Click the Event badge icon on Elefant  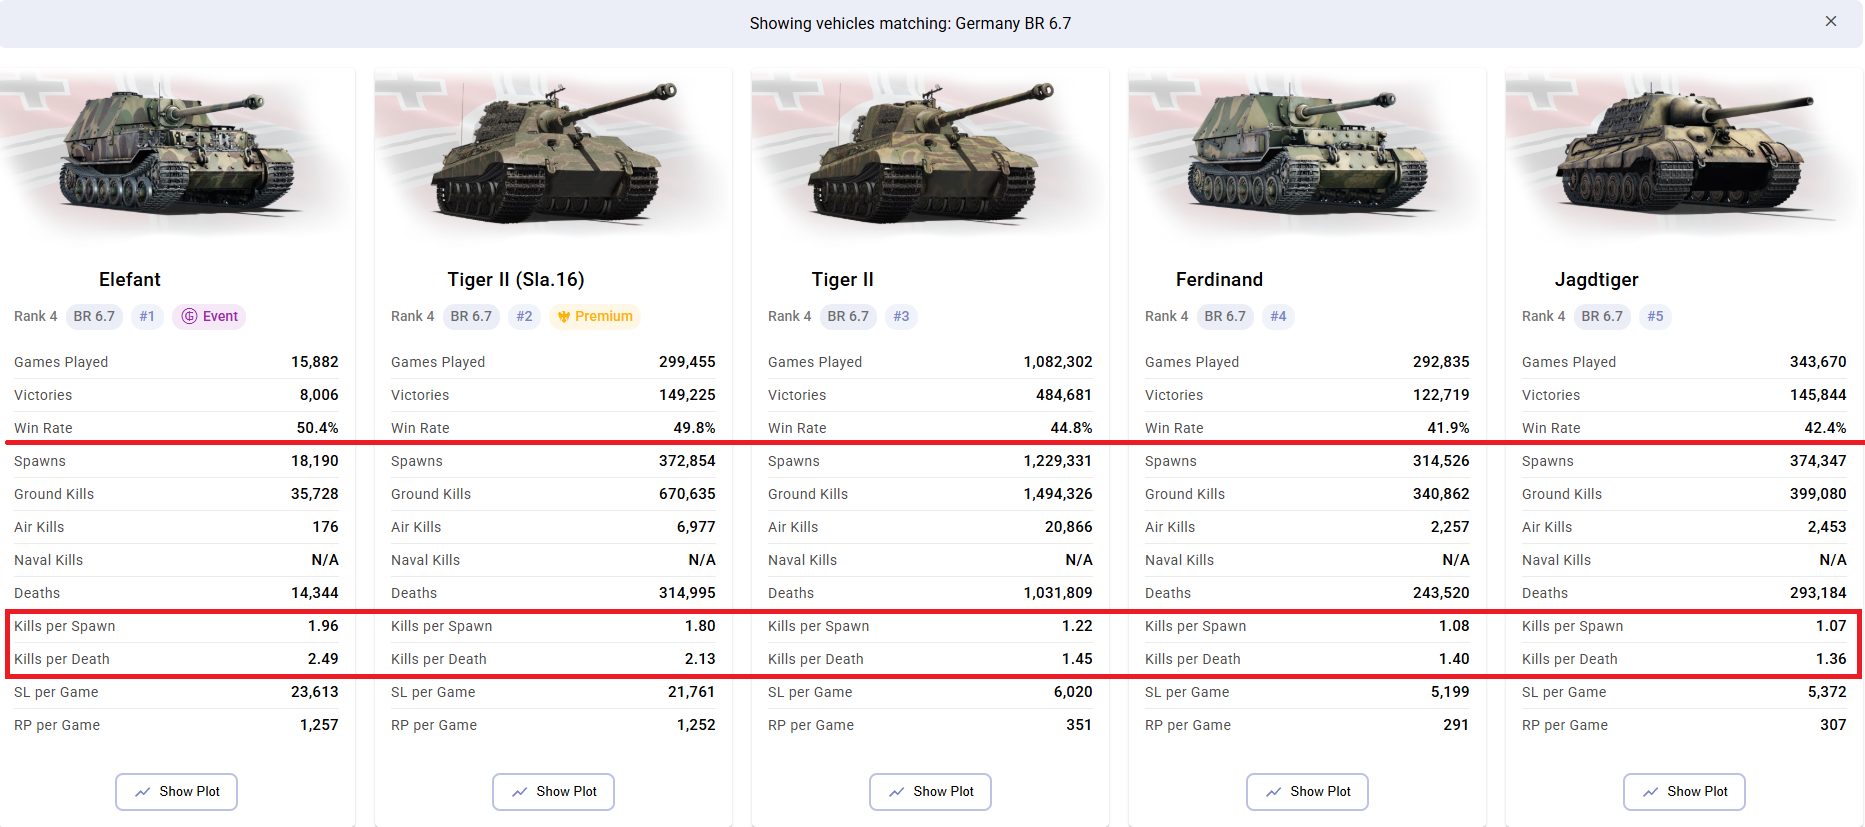(x=189, y=316)
